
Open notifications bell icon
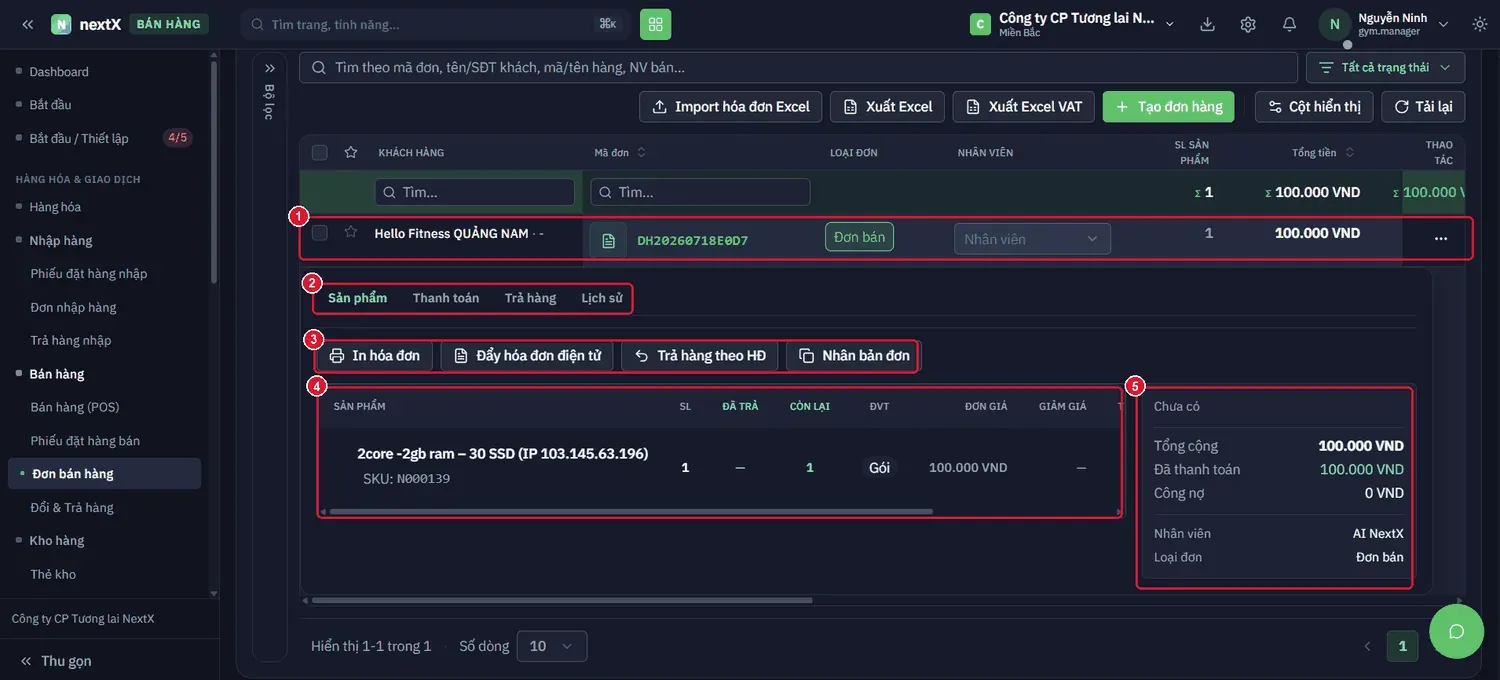click(1289, 24)
